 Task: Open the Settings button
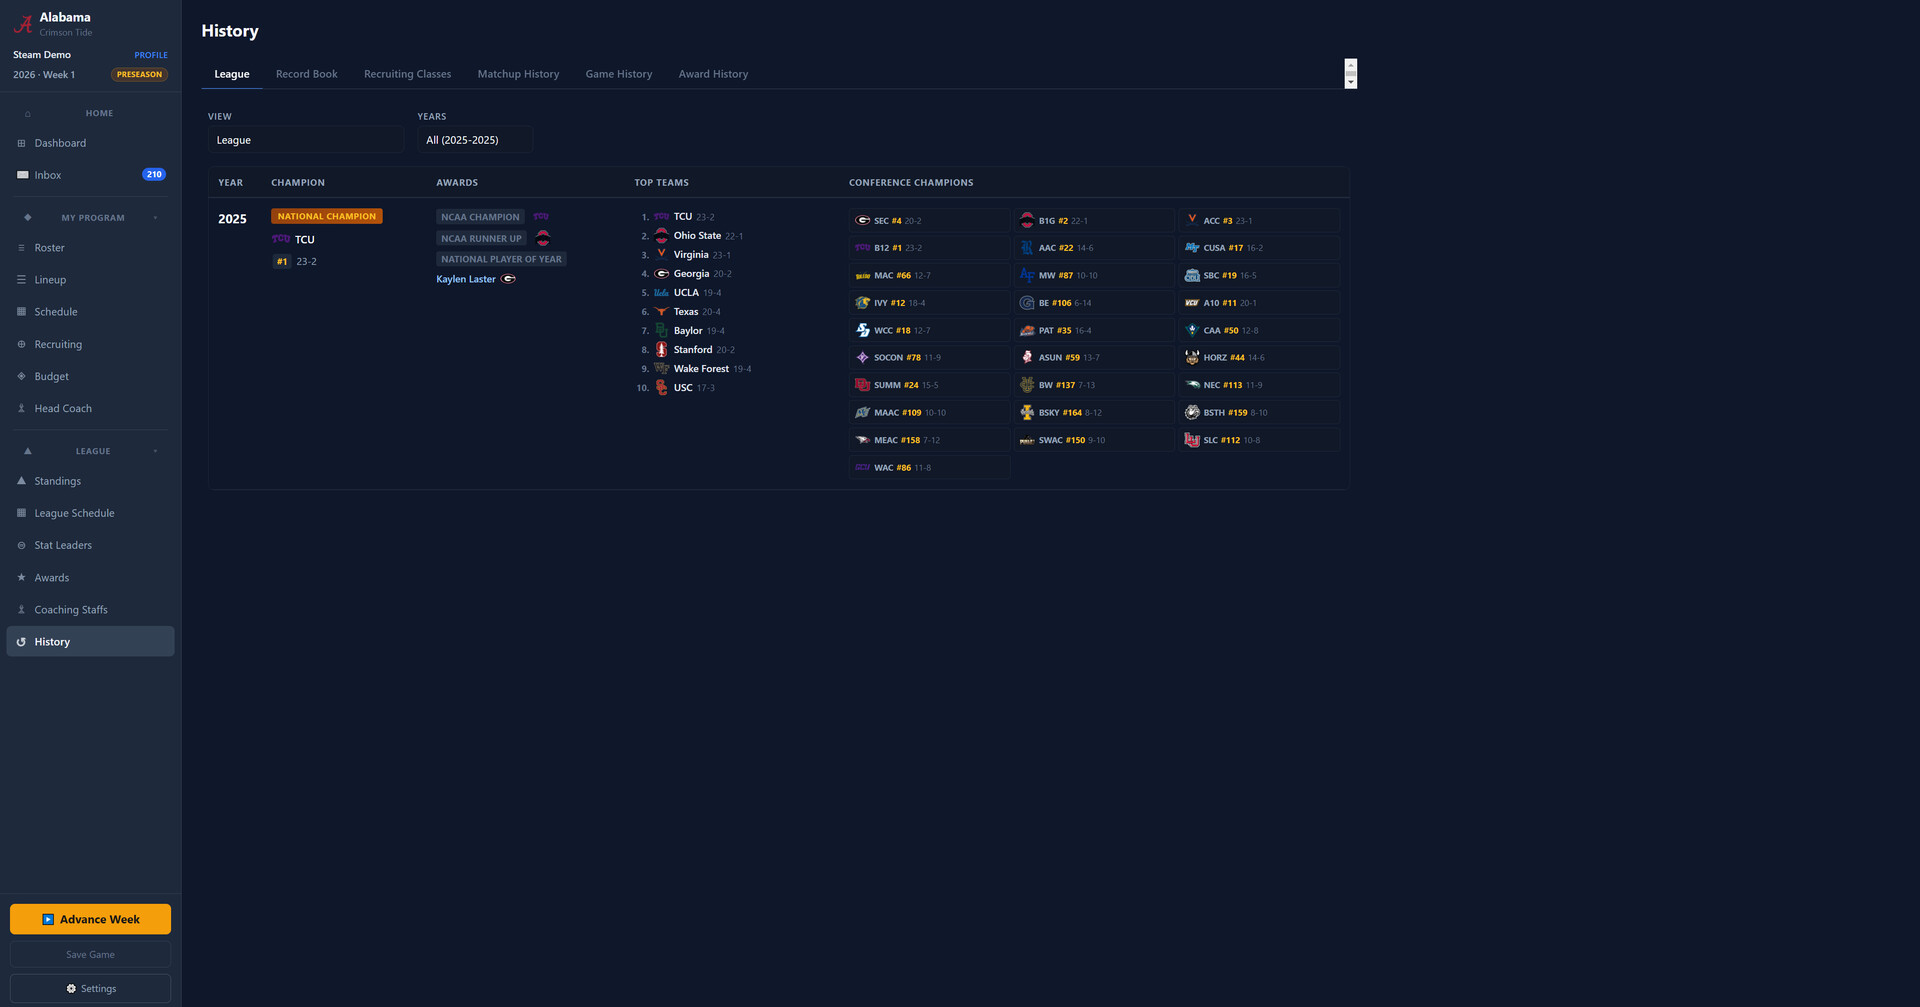pyautogui.click(x=90, y=988)
